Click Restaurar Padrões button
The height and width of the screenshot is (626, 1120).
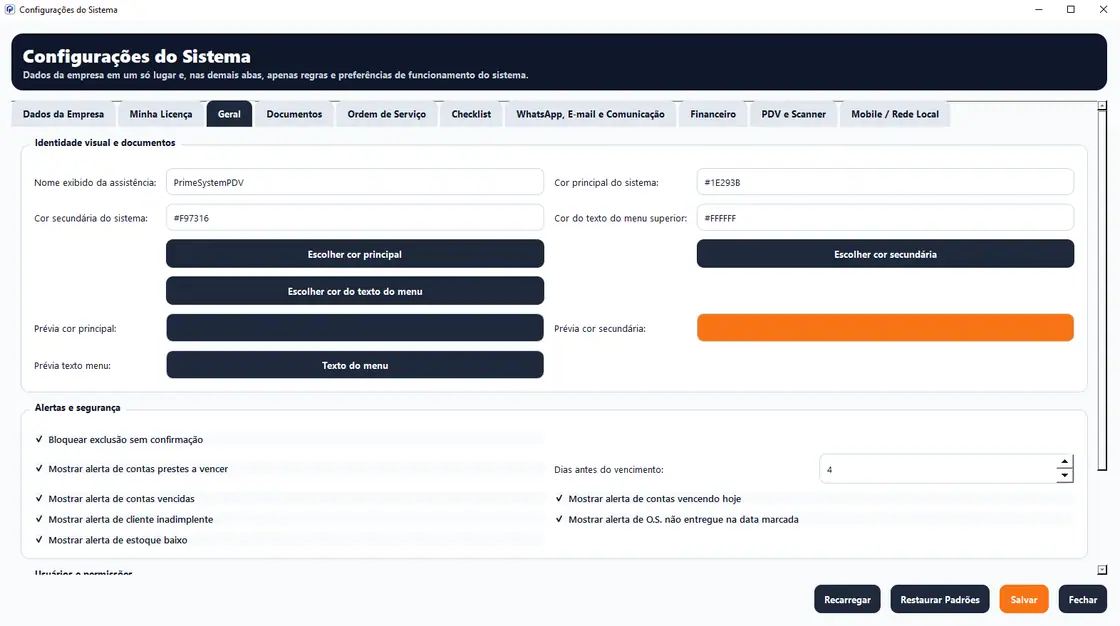pyautogui.click(x=940, y=600)
